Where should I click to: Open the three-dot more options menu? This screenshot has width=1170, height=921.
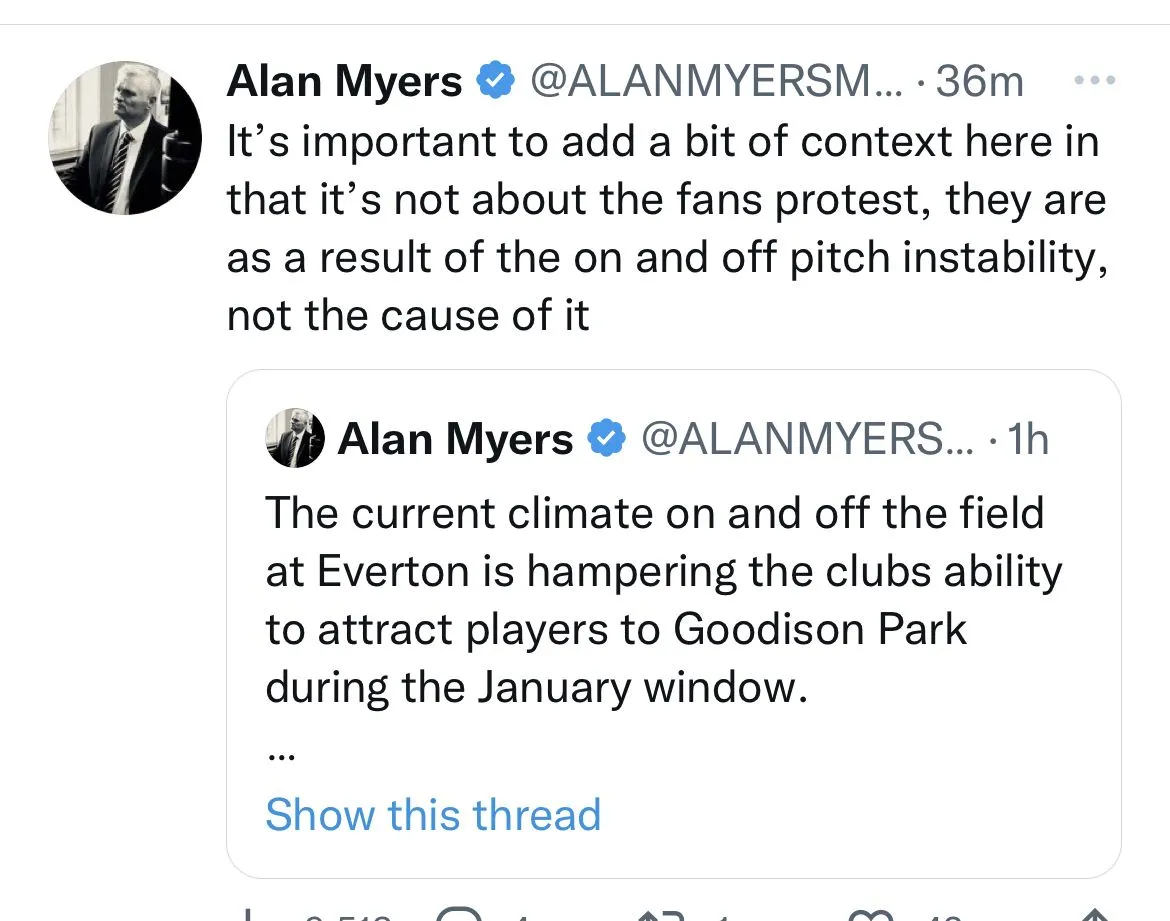1093,80
